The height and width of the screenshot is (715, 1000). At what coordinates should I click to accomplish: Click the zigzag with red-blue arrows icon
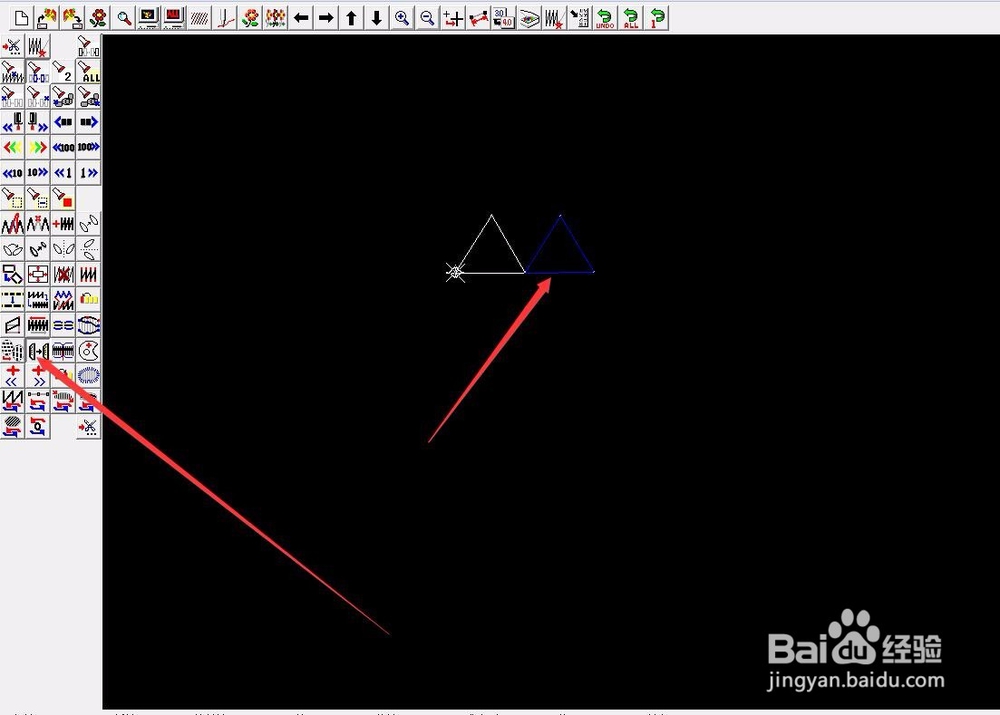click(12, 402)
